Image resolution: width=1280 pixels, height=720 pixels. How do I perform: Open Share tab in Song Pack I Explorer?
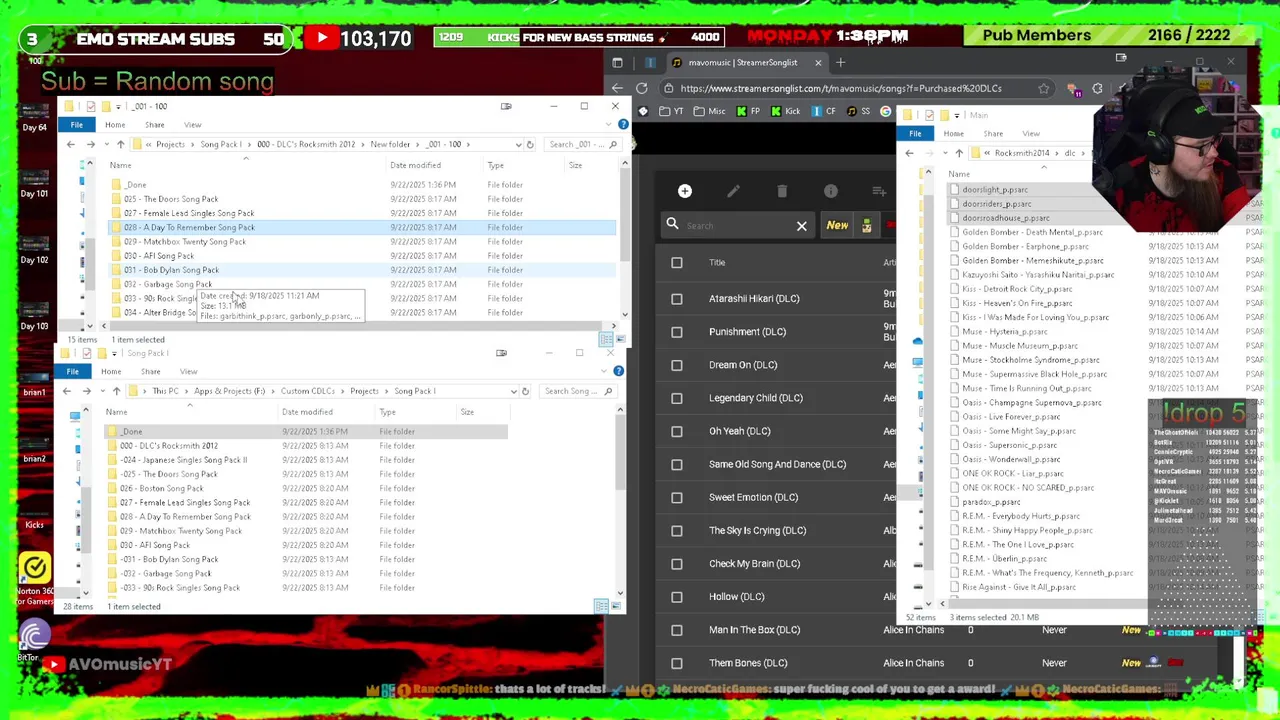(x=150, y=372)
